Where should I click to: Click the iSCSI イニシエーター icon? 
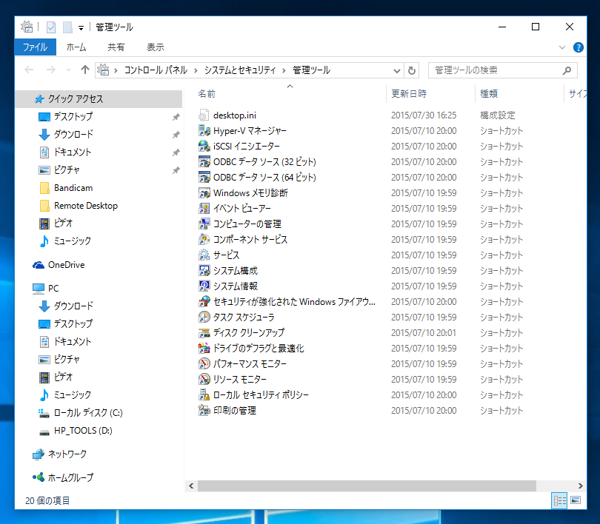pyautogui.click(x=204, y=146)
